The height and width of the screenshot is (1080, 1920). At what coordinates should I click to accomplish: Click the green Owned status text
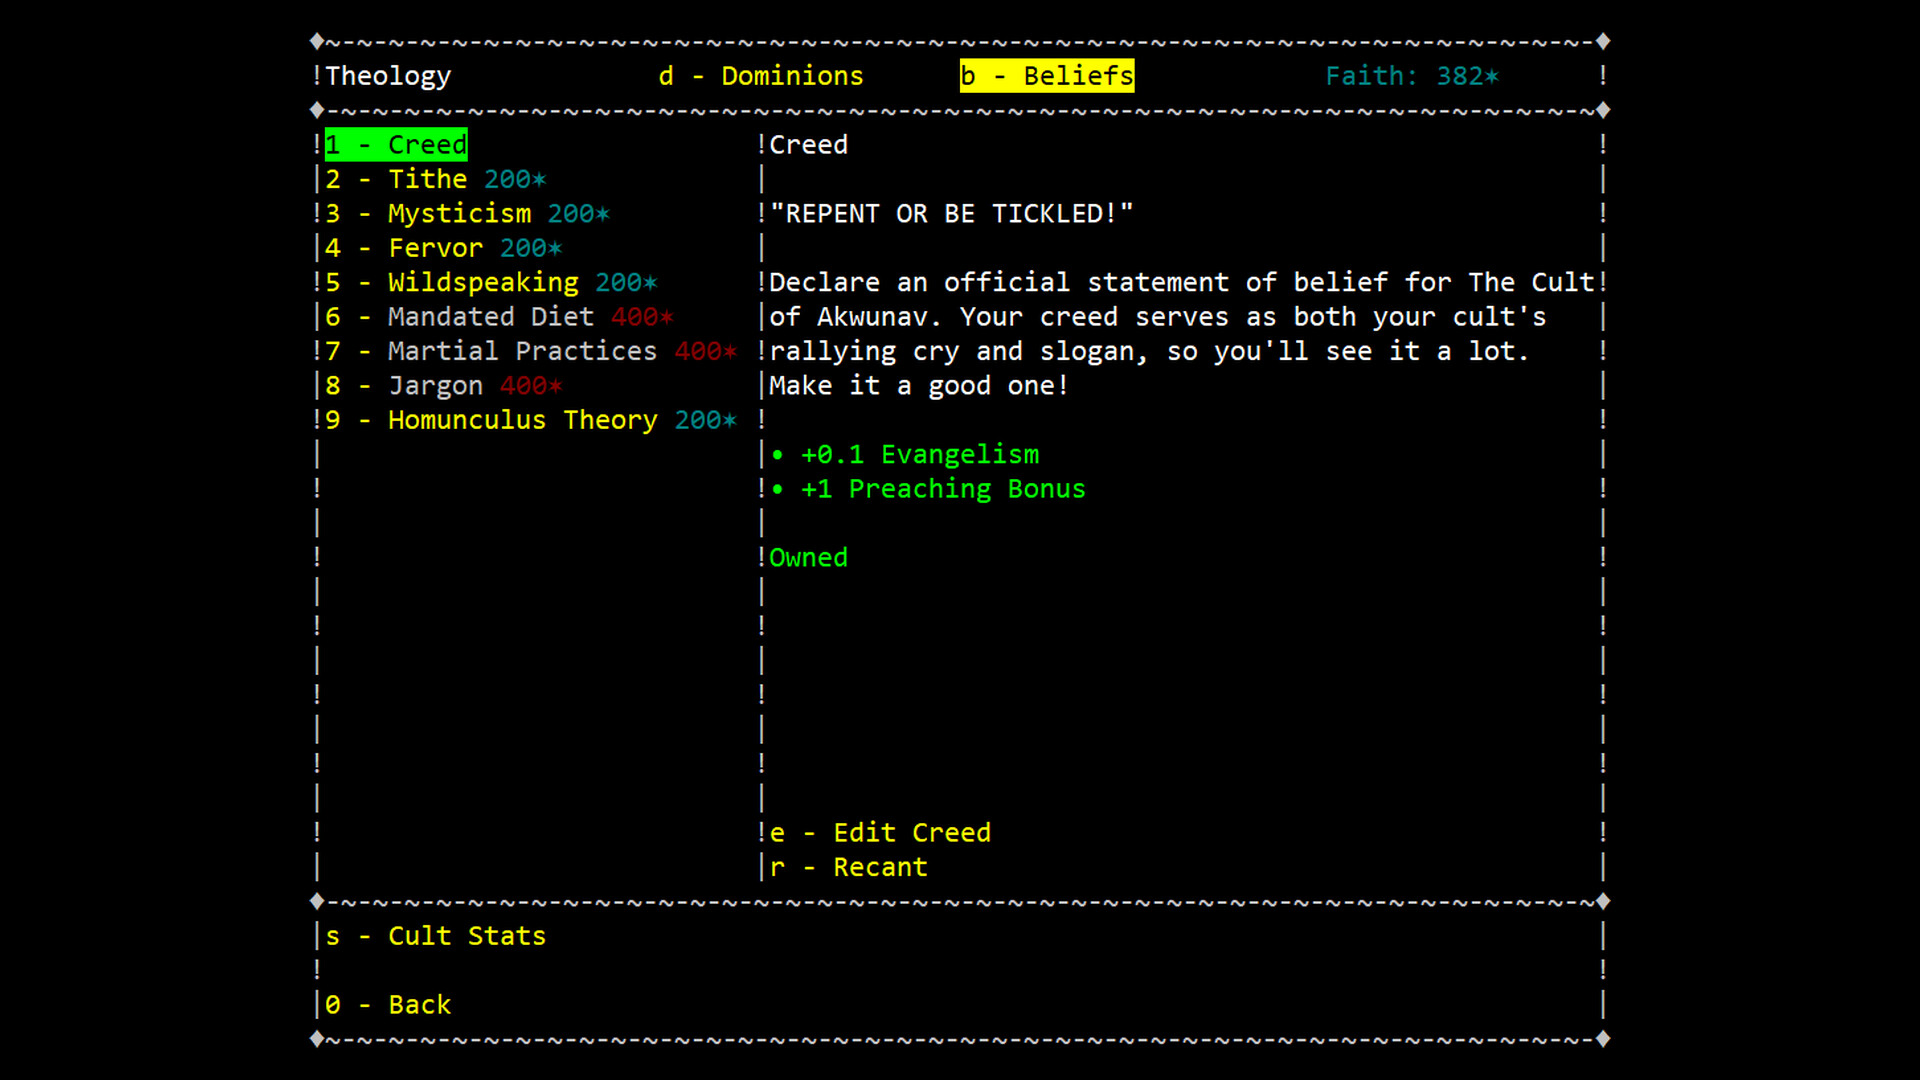[808, 558]
